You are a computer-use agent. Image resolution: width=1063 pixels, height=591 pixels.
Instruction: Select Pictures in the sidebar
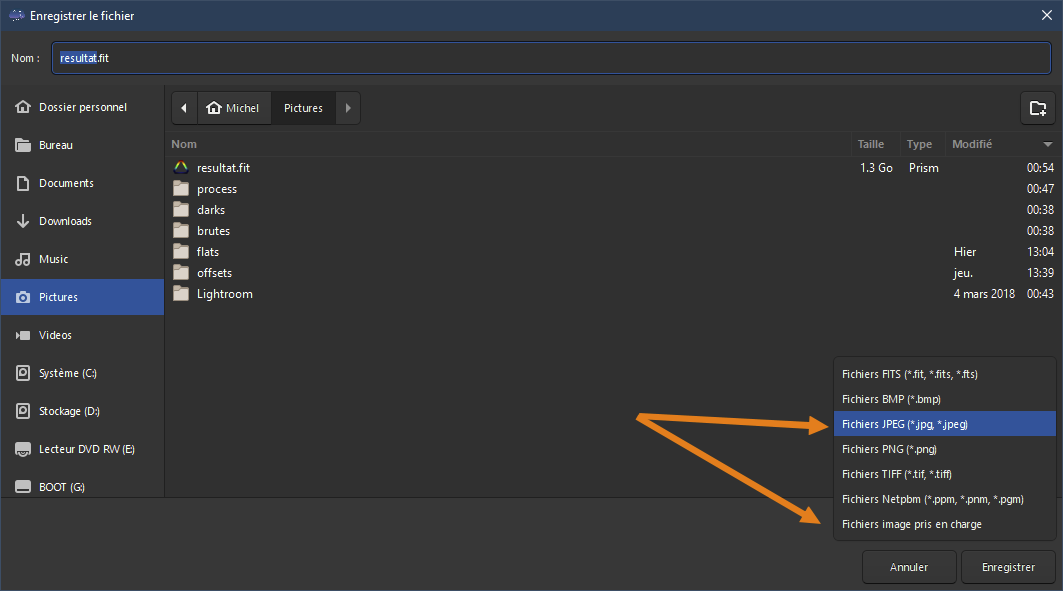(83, 297)
